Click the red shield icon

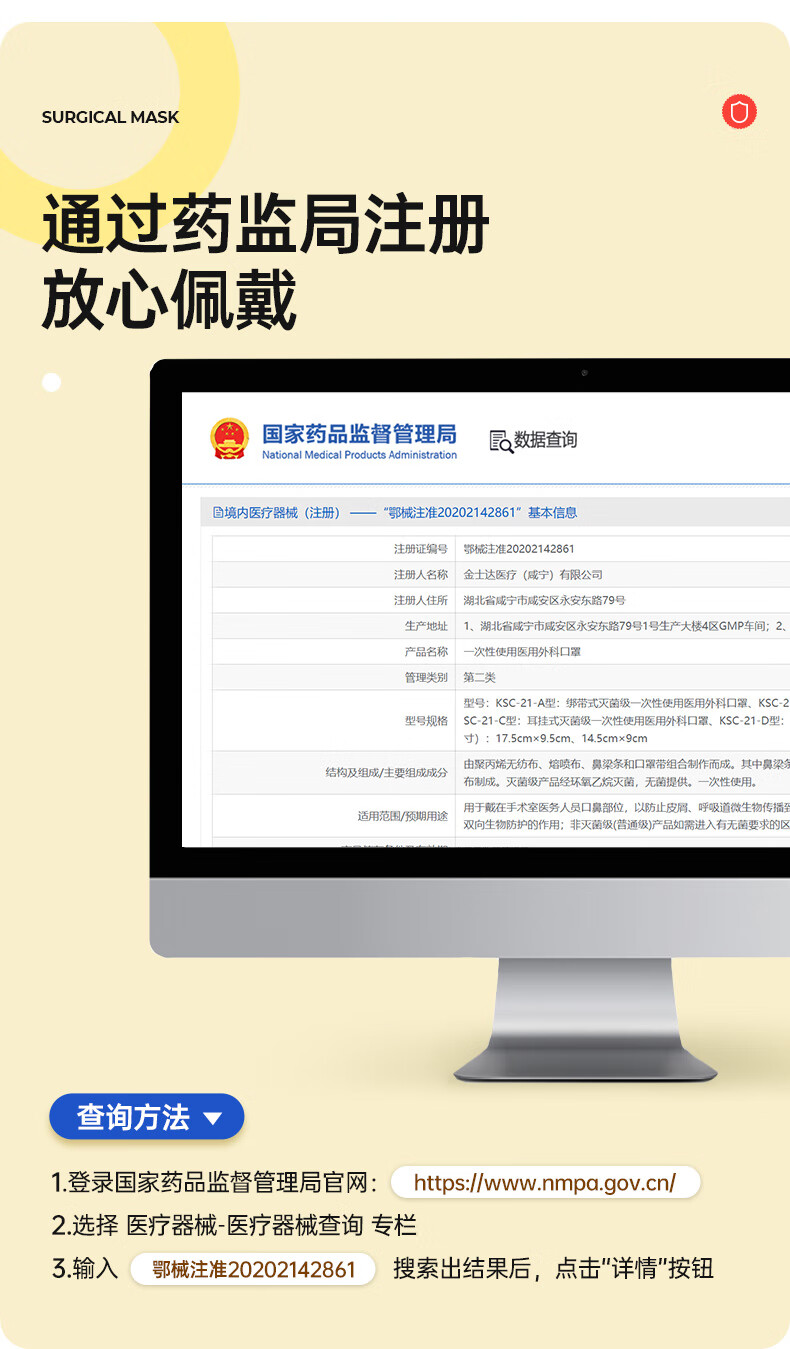(739, 112)
